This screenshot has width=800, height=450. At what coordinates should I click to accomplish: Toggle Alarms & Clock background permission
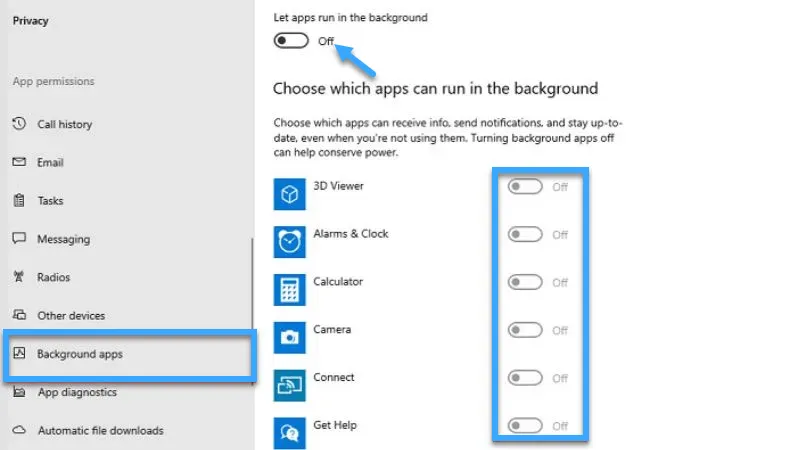click(525, 235)
